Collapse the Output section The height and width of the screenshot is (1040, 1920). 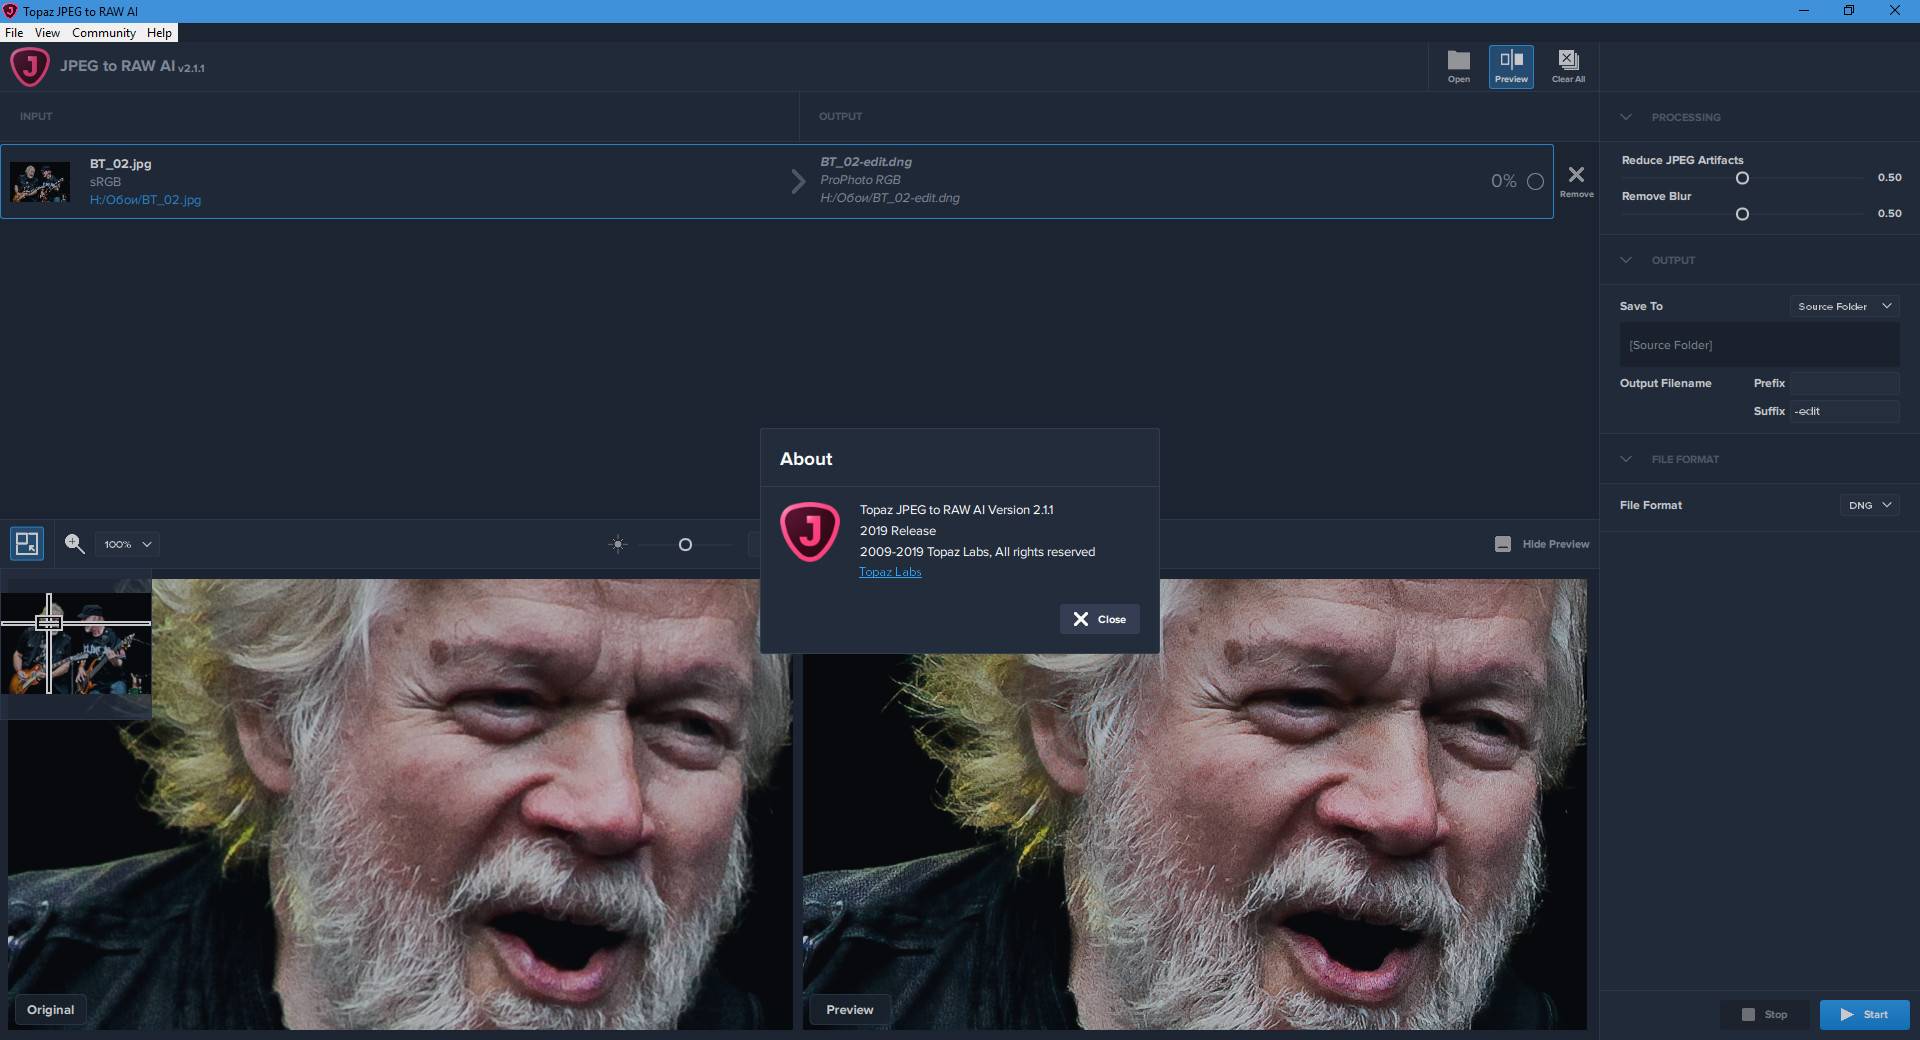[1626, 260]
